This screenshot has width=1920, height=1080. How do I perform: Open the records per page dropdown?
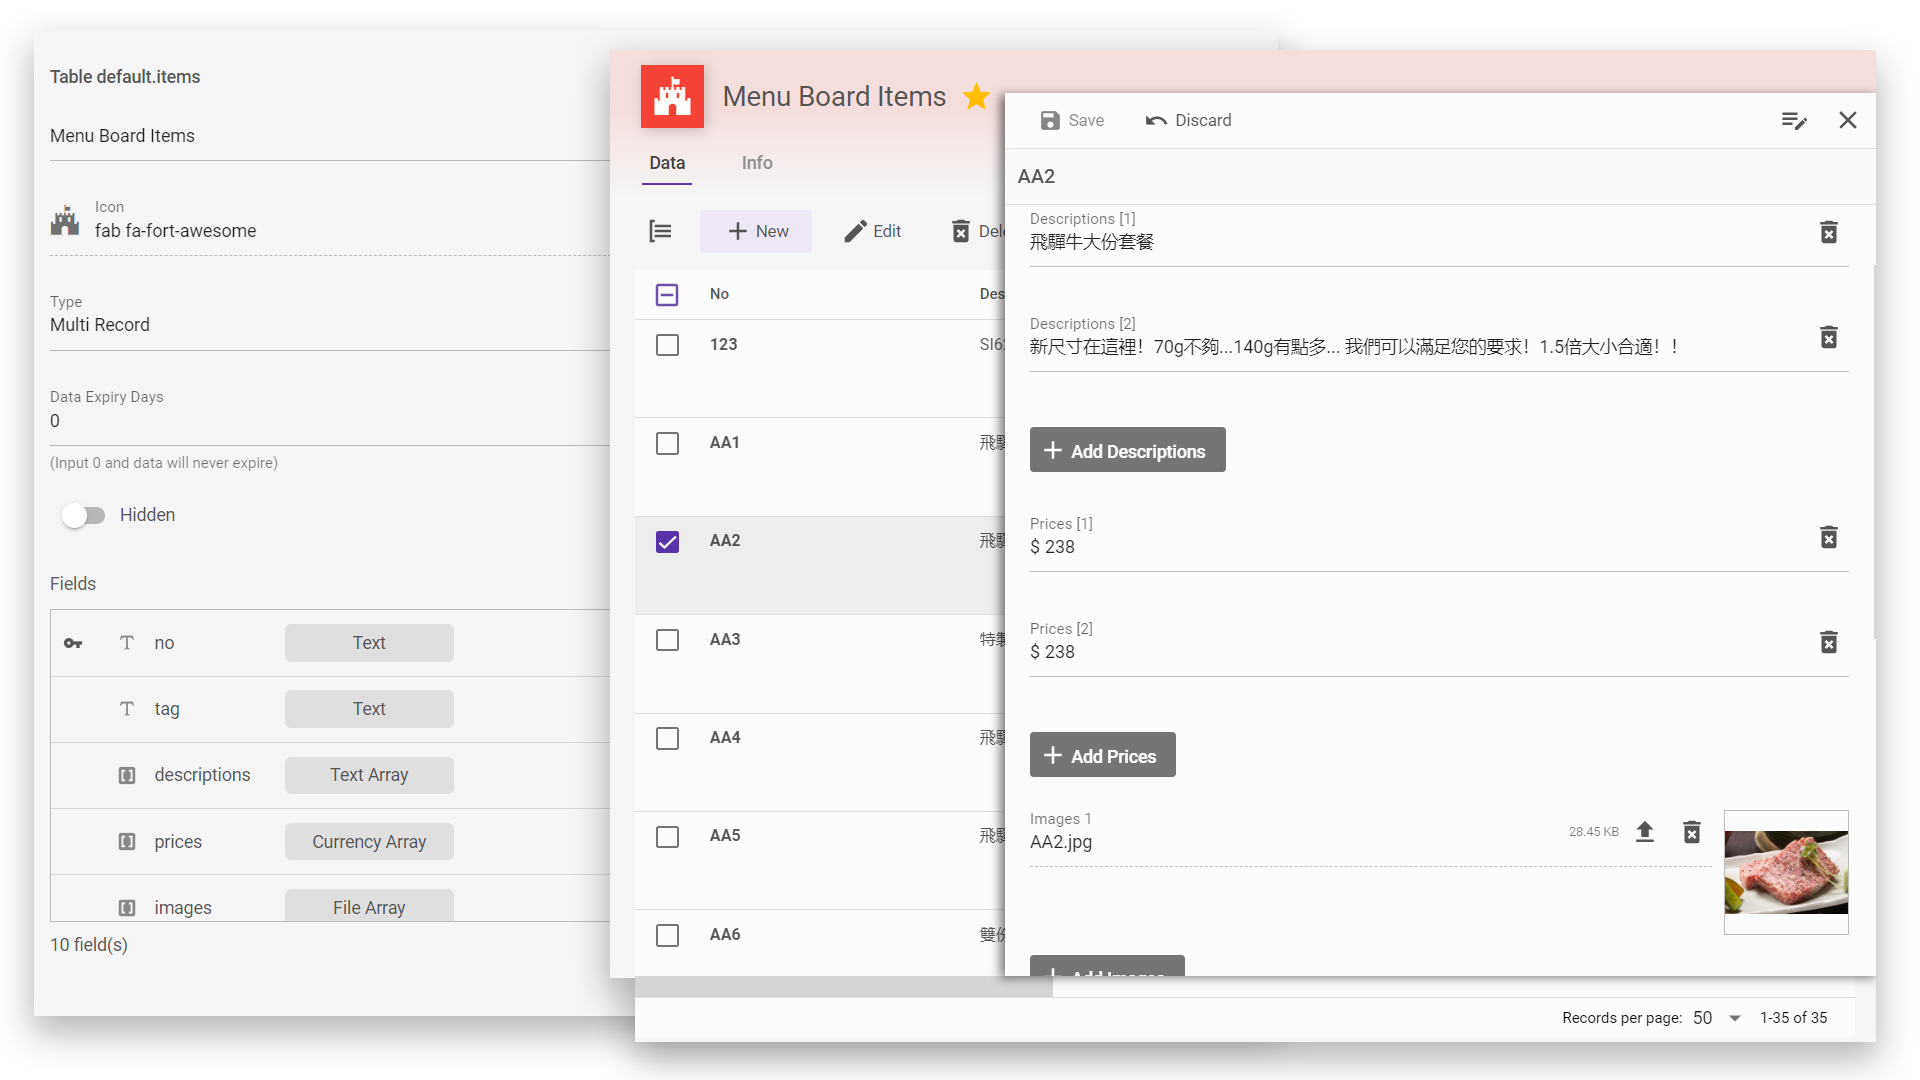point(1734,1018)
